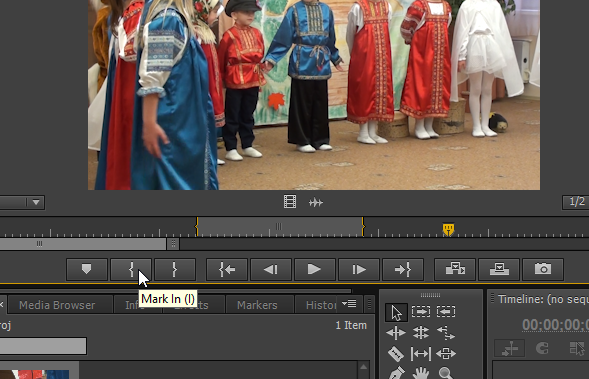Click the '1 Item' label
The image size is (589, 379).
pos(351,325)
